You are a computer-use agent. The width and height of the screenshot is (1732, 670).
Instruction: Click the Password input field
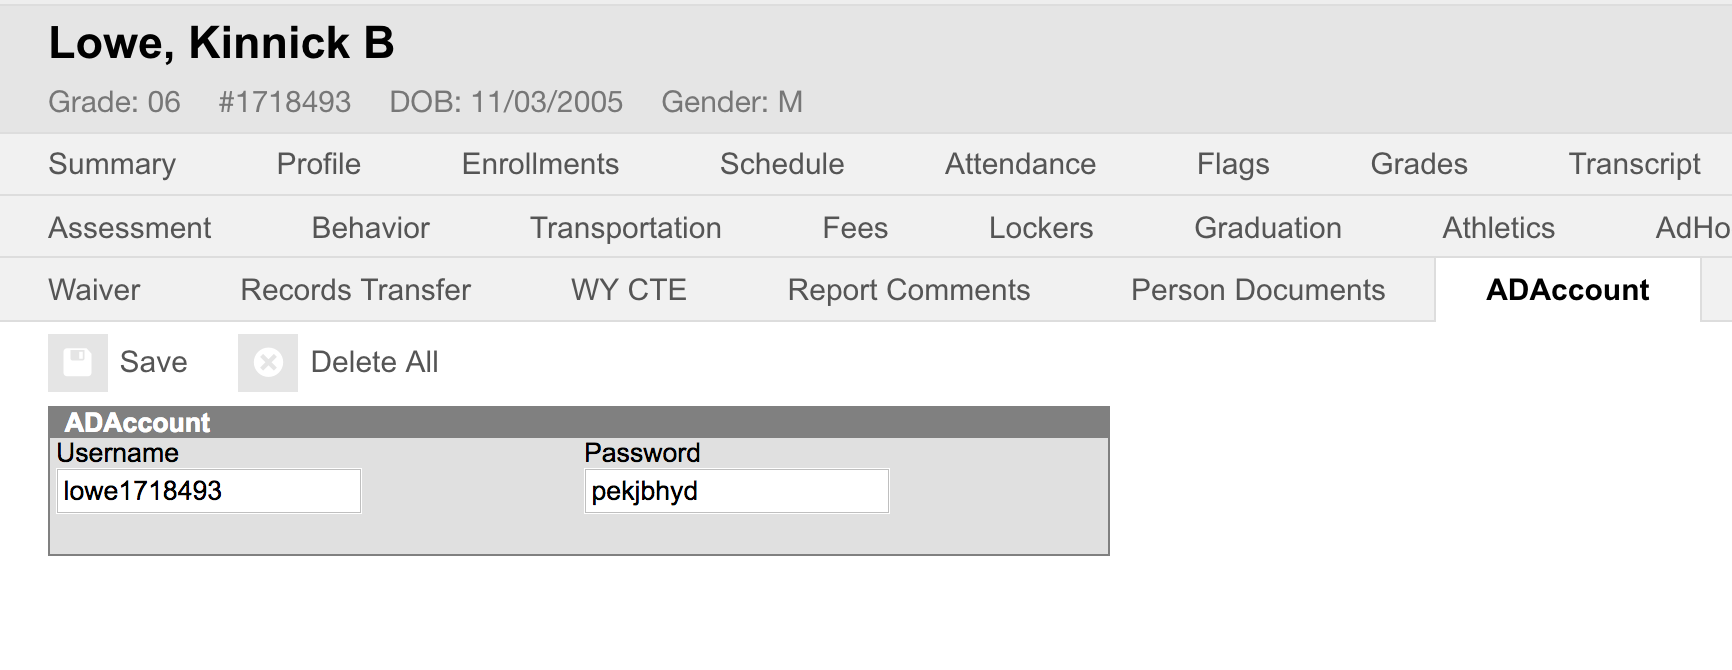tap(737, 491)
